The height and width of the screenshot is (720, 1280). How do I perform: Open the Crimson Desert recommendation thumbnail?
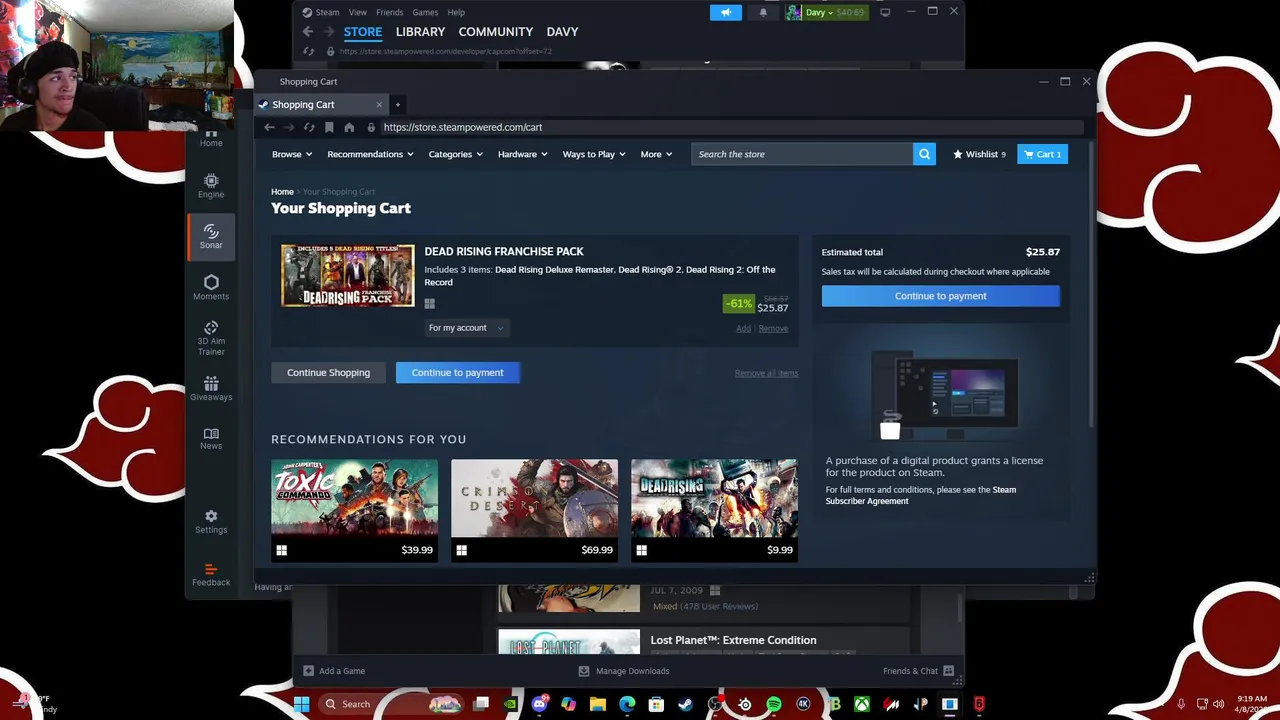coord(534,498)
